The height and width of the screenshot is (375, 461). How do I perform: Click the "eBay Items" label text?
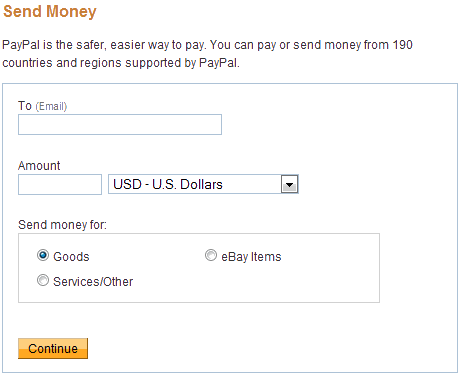(x=251, y=257)
